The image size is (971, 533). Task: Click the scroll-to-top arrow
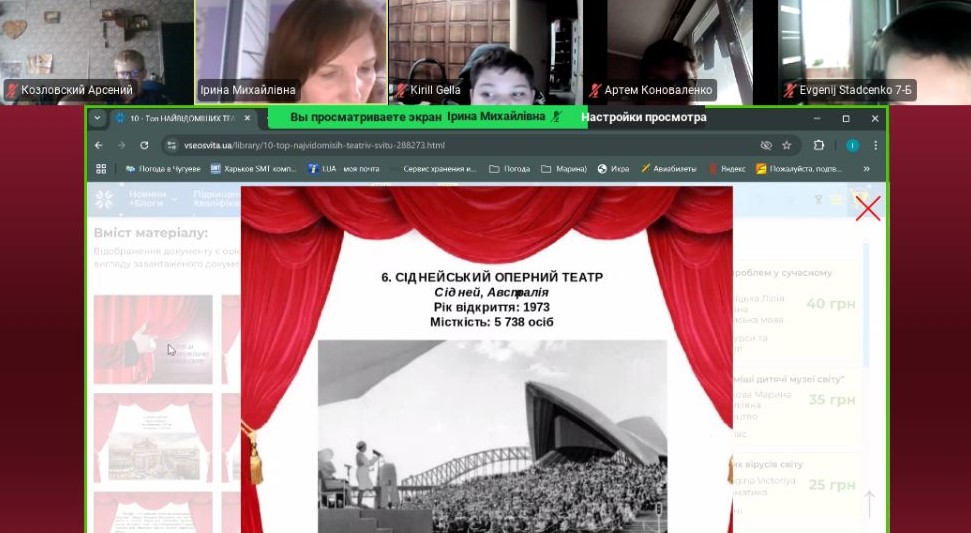click(x=869, y=503)
